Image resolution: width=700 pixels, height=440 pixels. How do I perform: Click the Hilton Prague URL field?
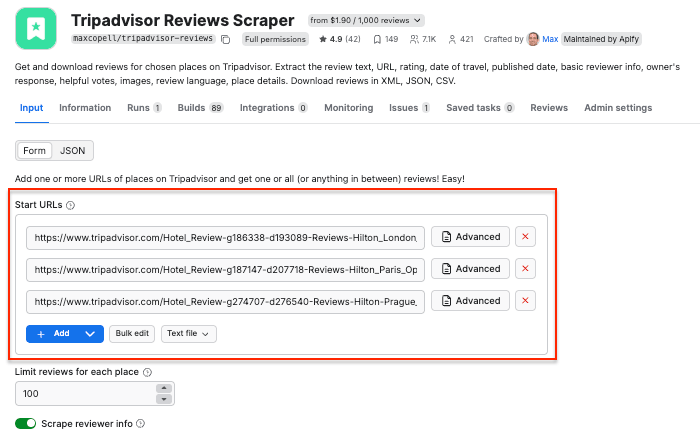click(225, 302)
